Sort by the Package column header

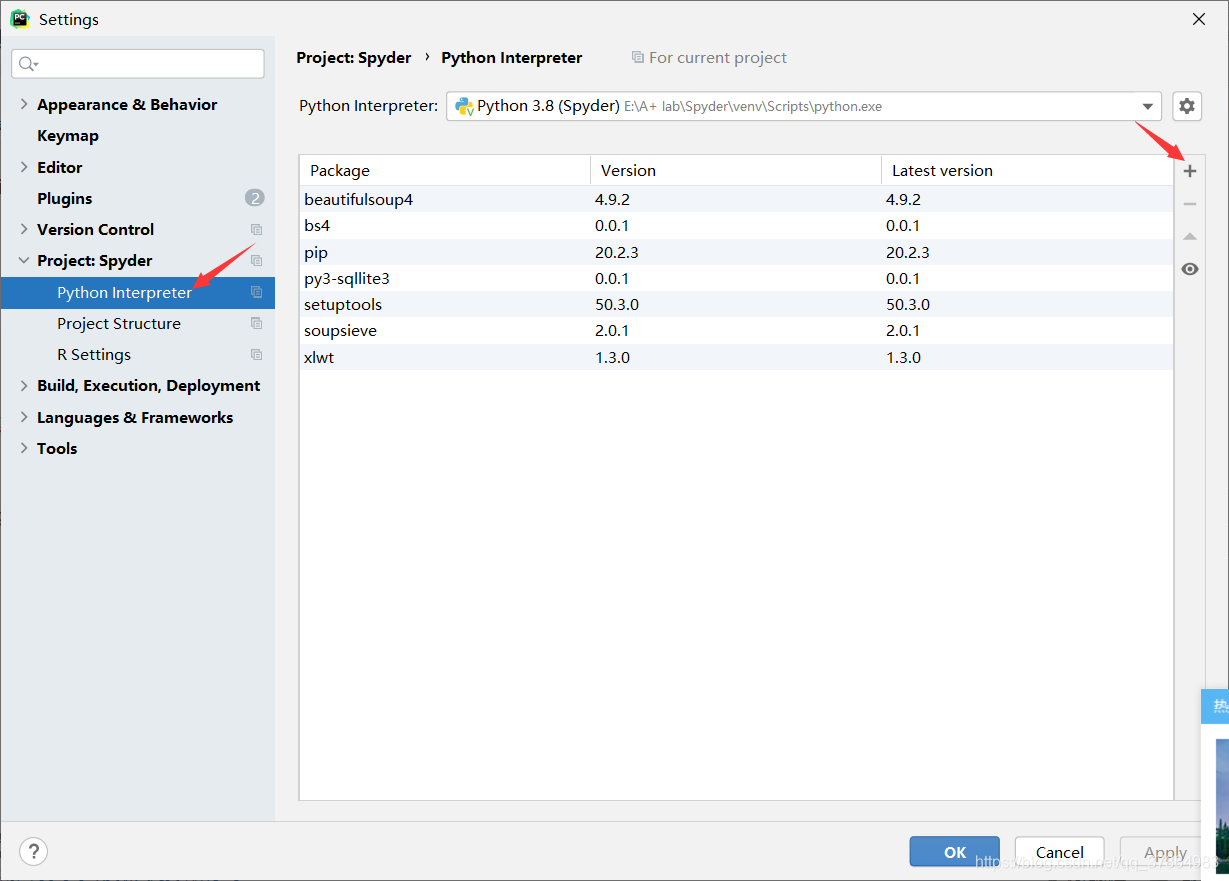pos(445,170)
